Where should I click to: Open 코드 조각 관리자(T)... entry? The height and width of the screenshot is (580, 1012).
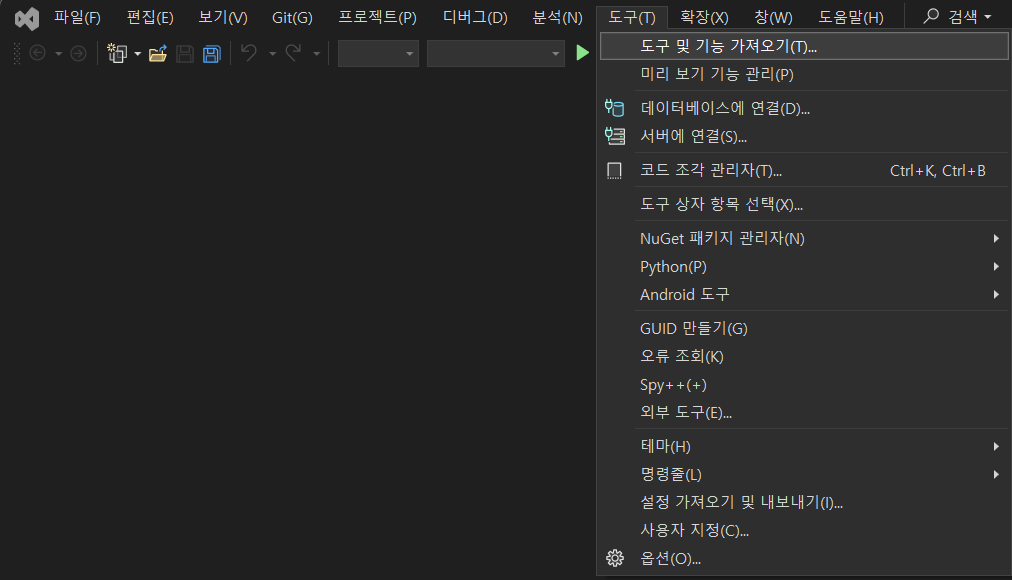(804, 170)
